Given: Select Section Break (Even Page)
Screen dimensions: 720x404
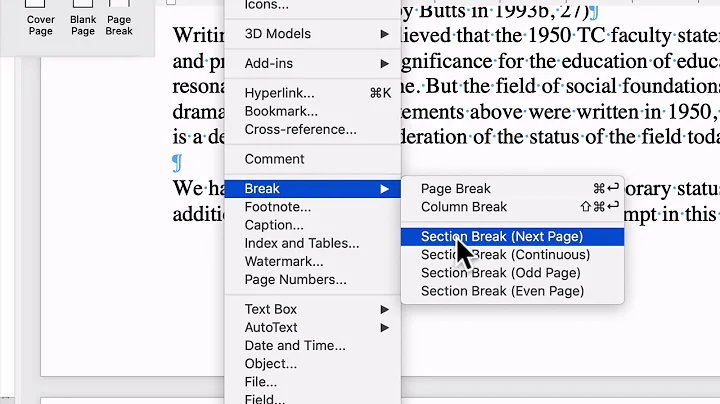Looking at the screenshot, I should [512, 291].
